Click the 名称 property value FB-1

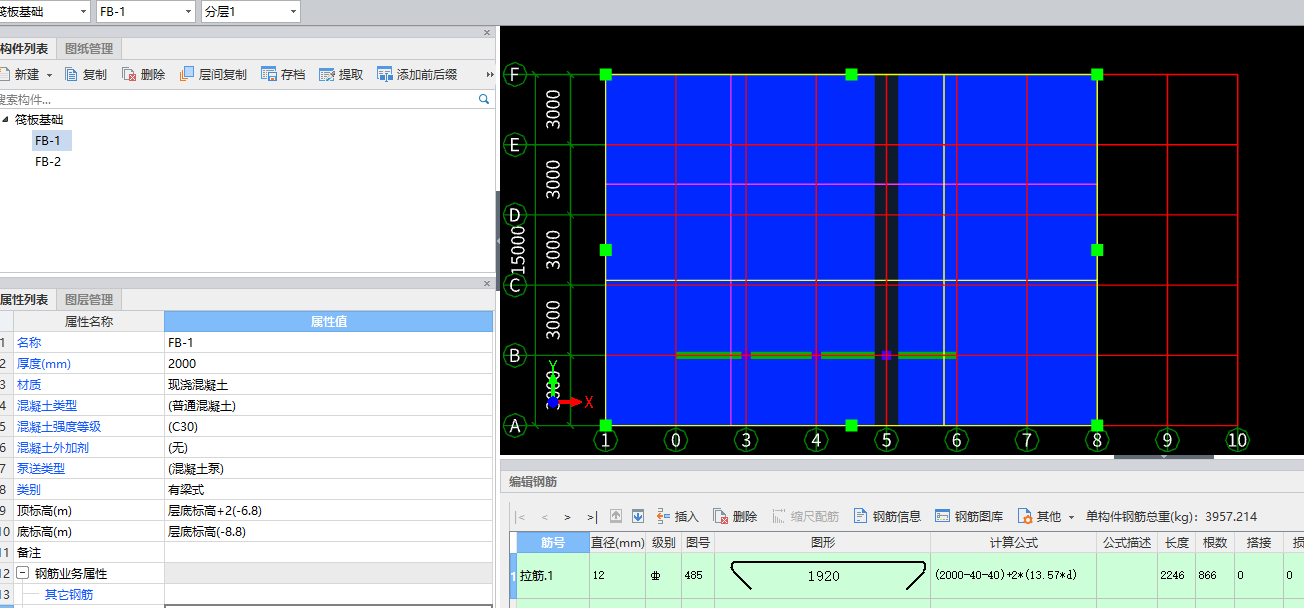pyautogui.click(x=328, y=342)
